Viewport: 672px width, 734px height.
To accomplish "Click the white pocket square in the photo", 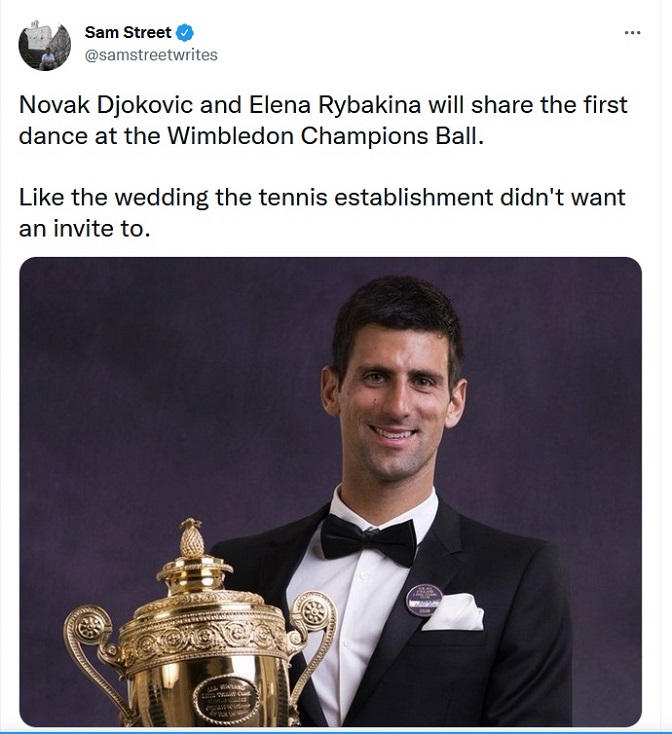I will point(452,610).
